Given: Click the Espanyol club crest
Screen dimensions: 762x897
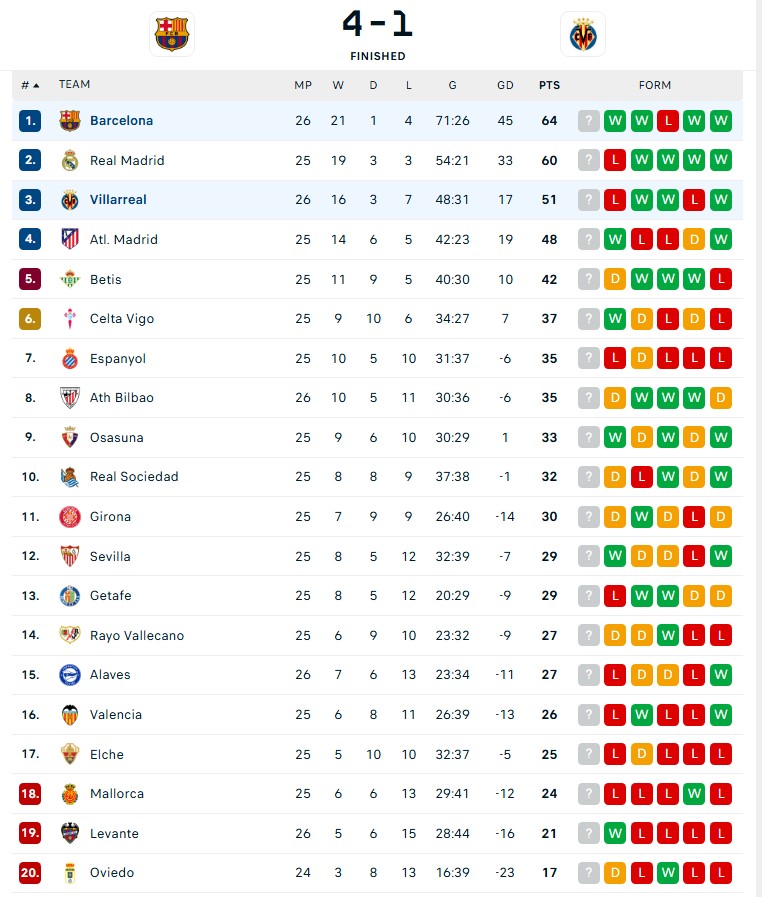Looking at the screenshot, I should 69,358.
